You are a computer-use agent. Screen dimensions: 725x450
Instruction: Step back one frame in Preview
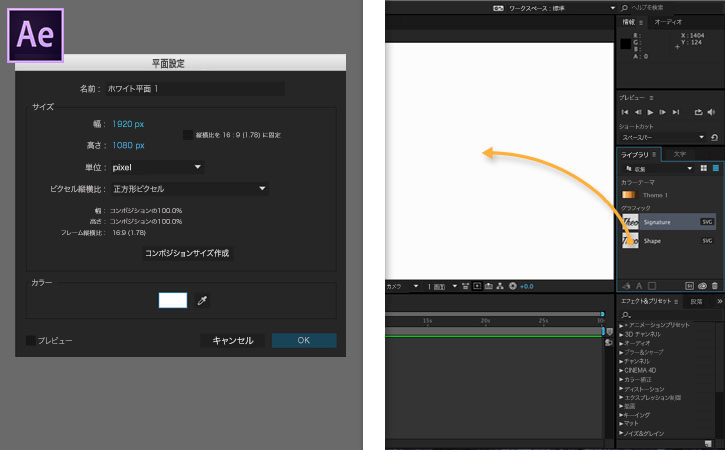point(638,112)
